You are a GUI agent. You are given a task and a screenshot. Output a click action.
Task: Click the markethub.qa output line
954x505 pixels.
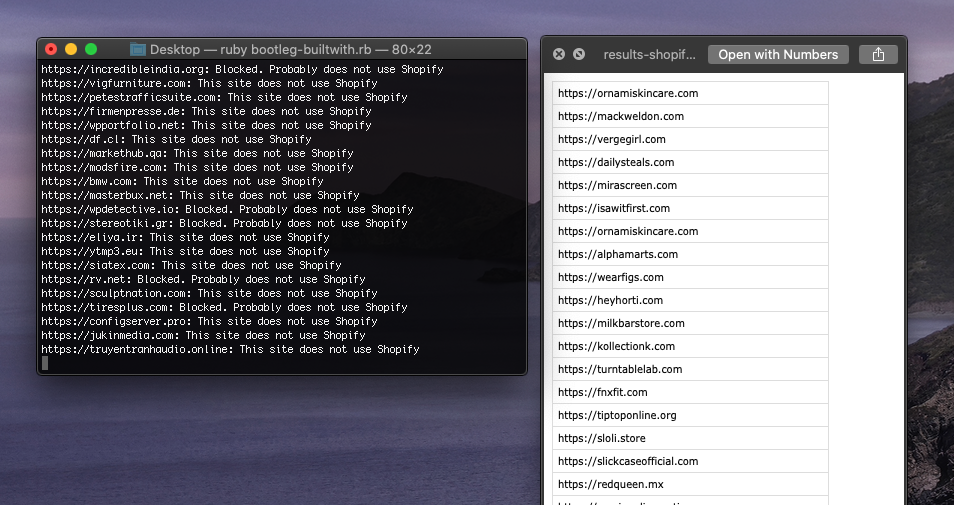[x=197, y=153]
